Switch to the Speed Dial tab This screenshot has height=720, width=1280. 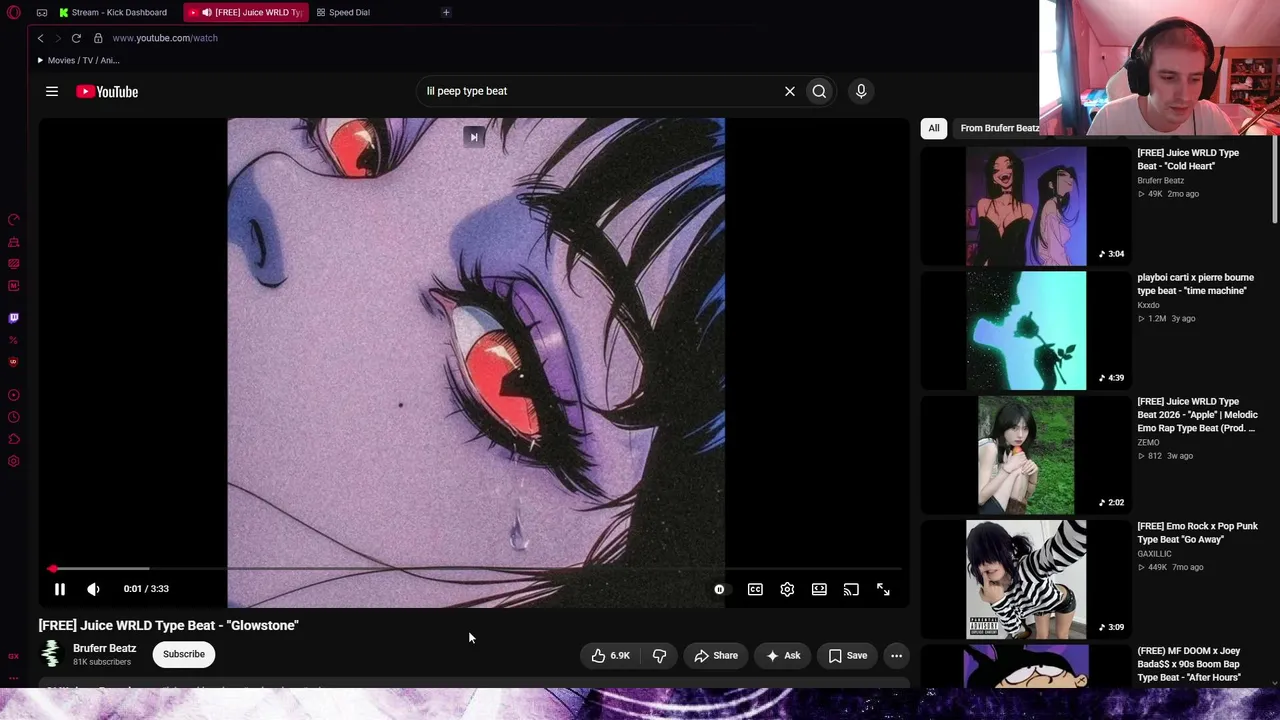[x=343, y=12]
